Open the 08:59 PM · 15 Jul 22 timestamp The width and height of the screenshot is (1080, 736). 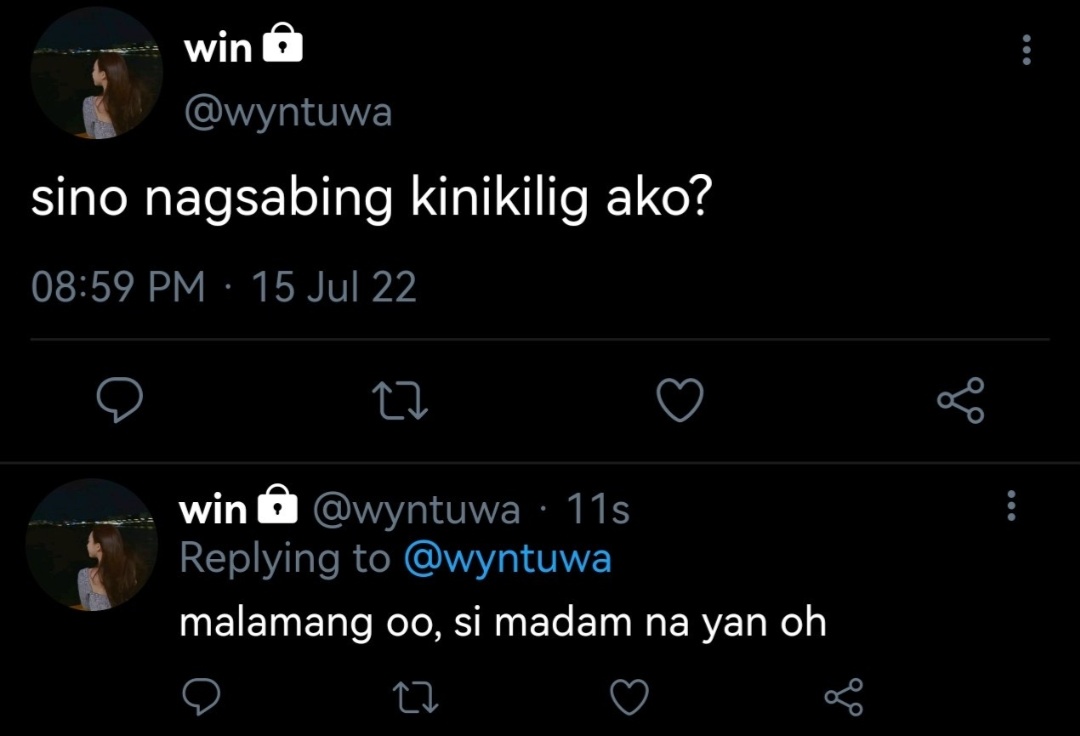(224, 287)
